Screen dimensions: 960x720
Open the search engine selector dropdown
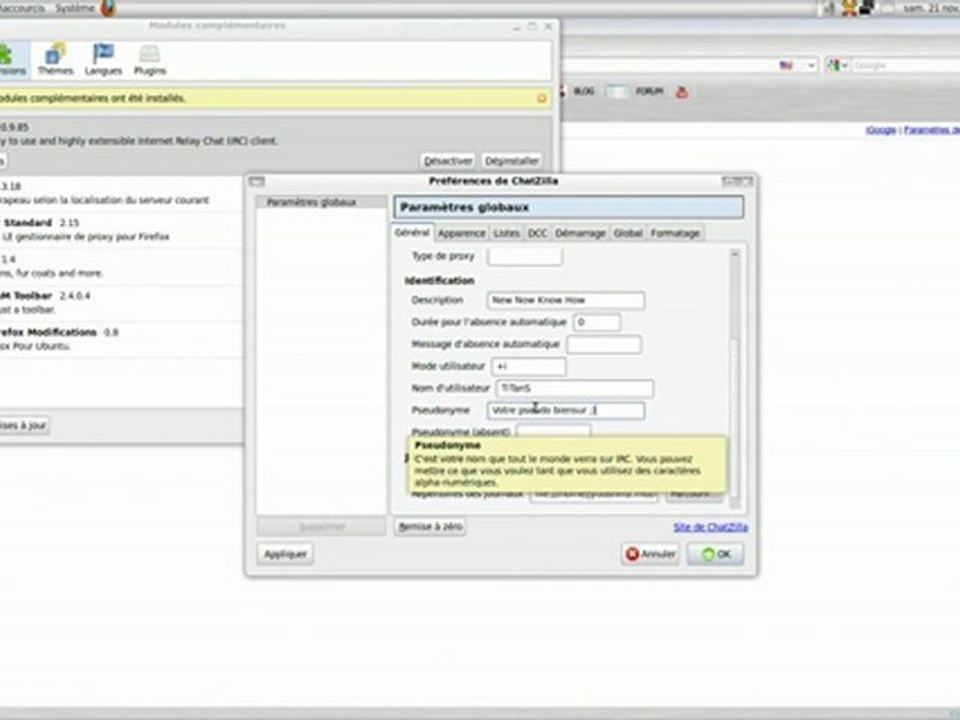click(x=836, y=65)
